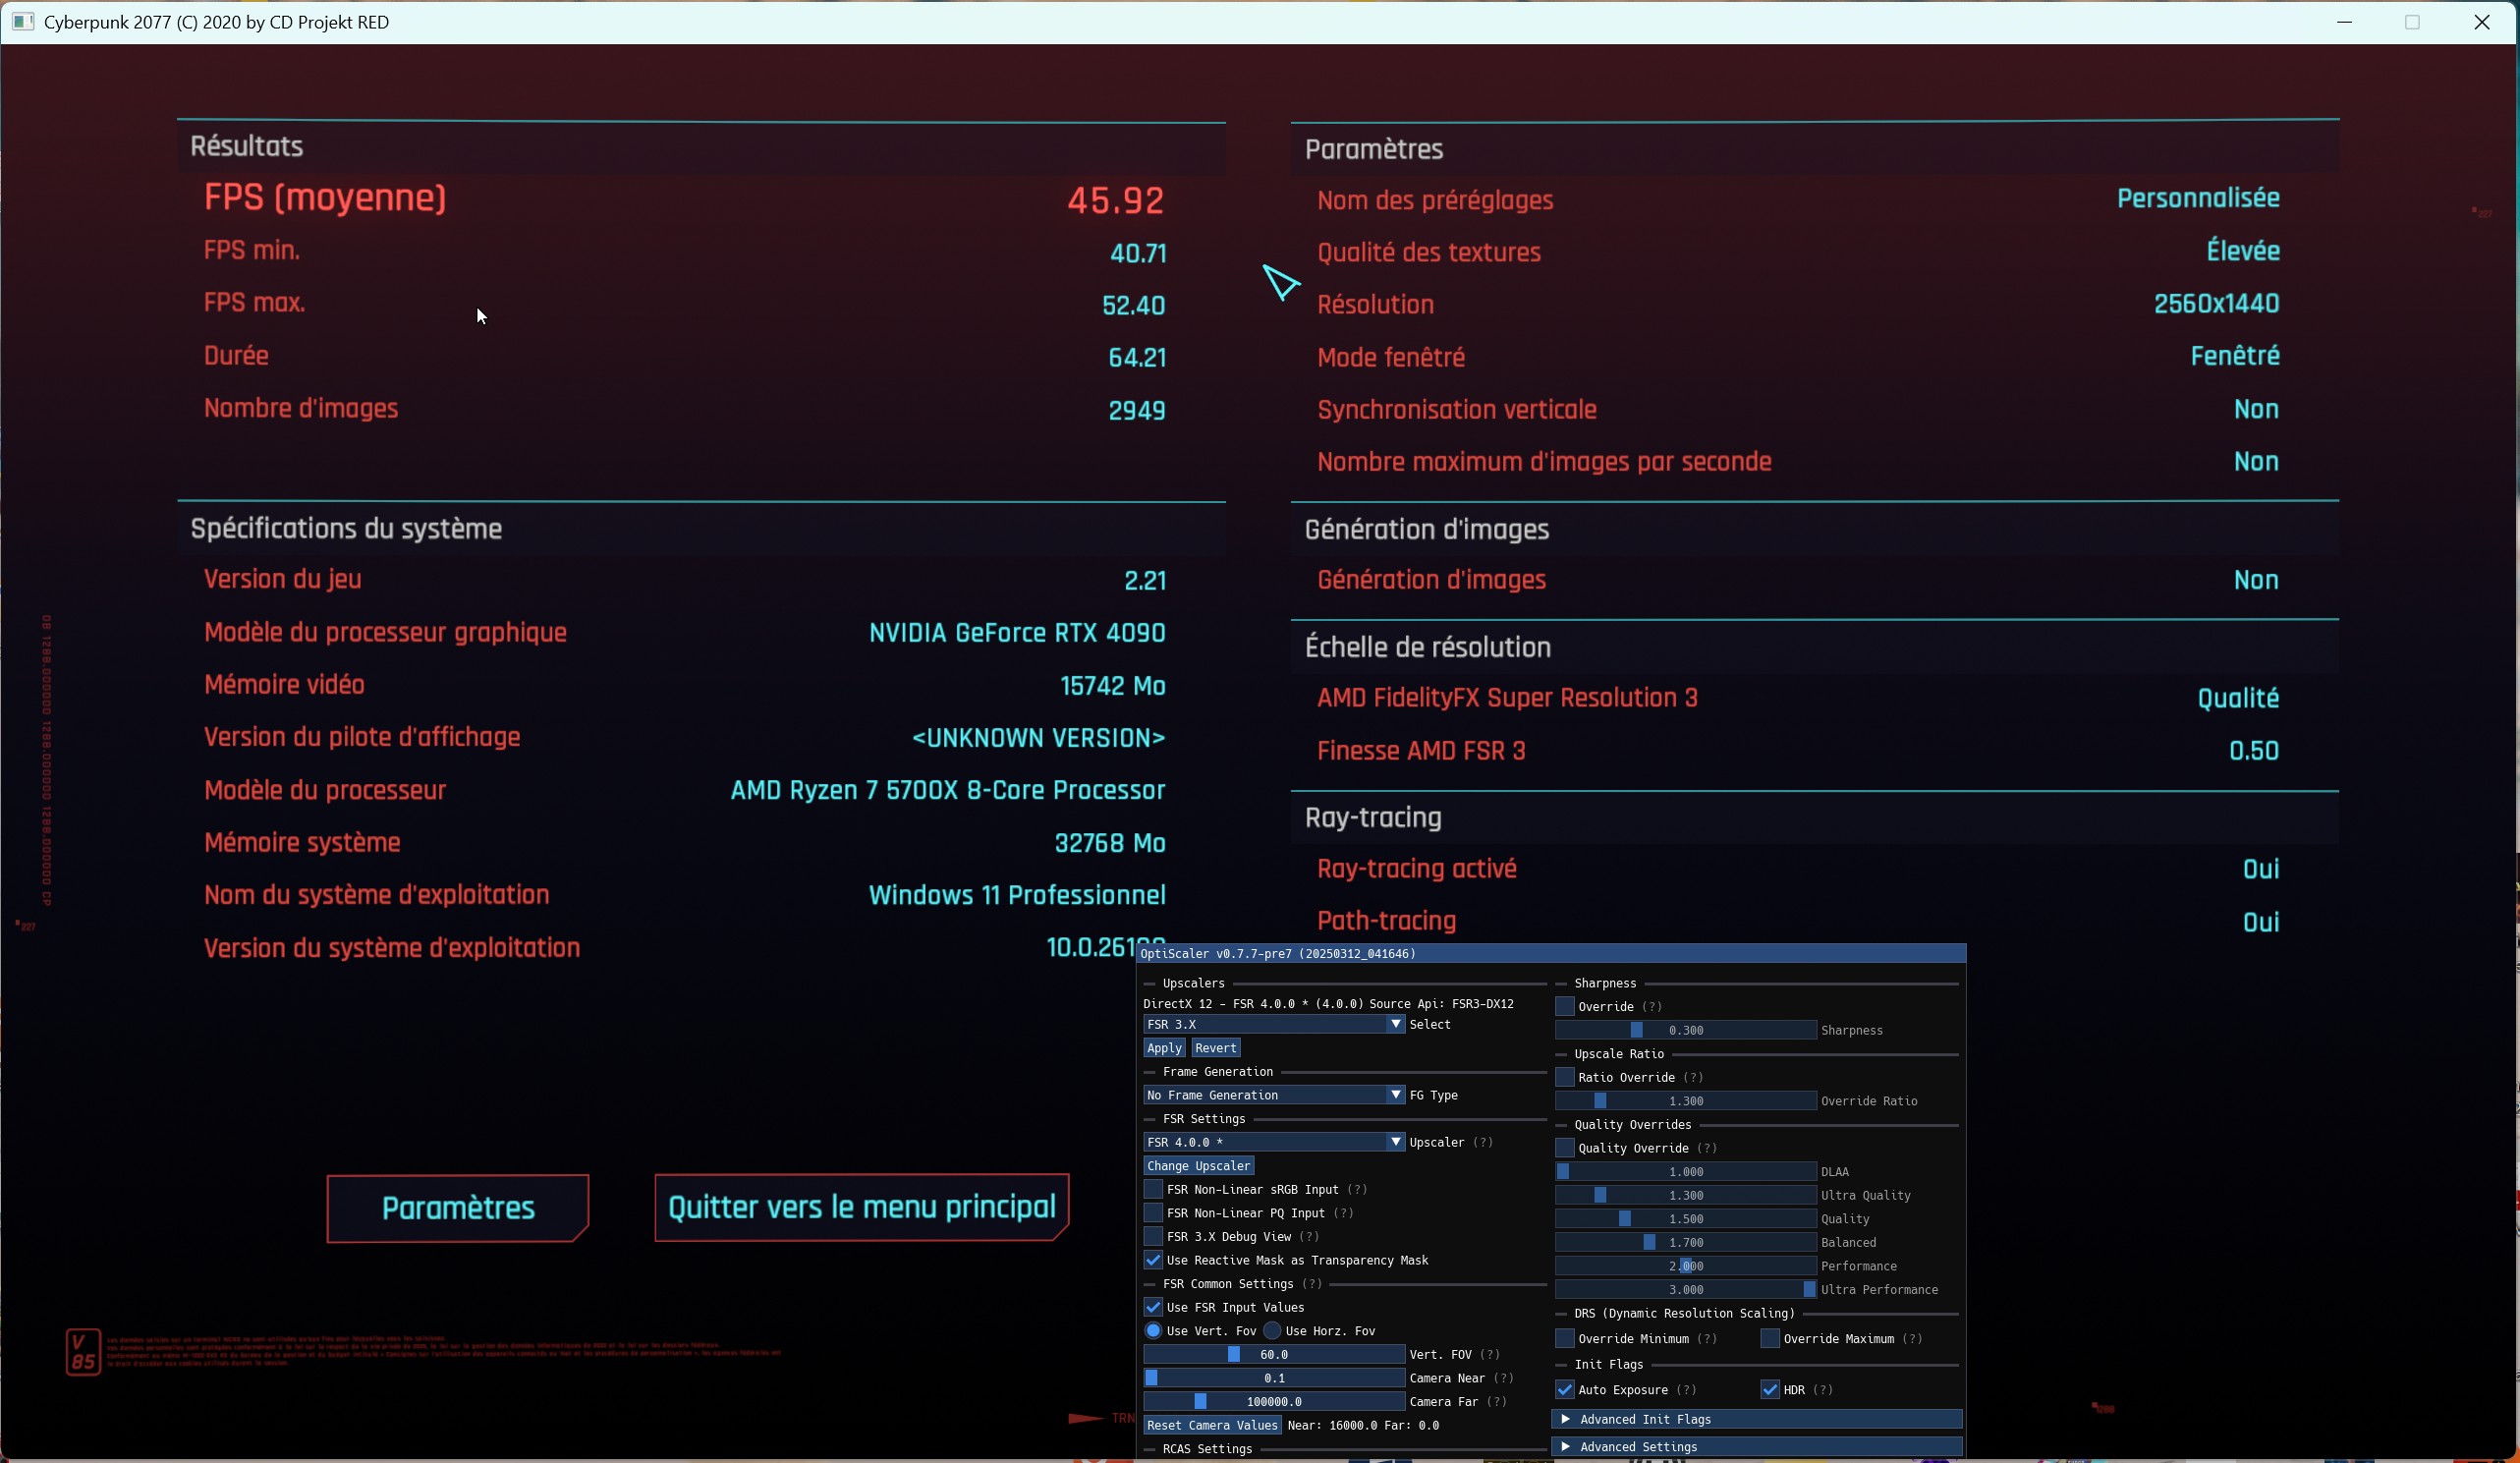Screen dimensions: 2520x1463
Task: Click Quitter vers le menu principal
Action: tap(861, 1207)
